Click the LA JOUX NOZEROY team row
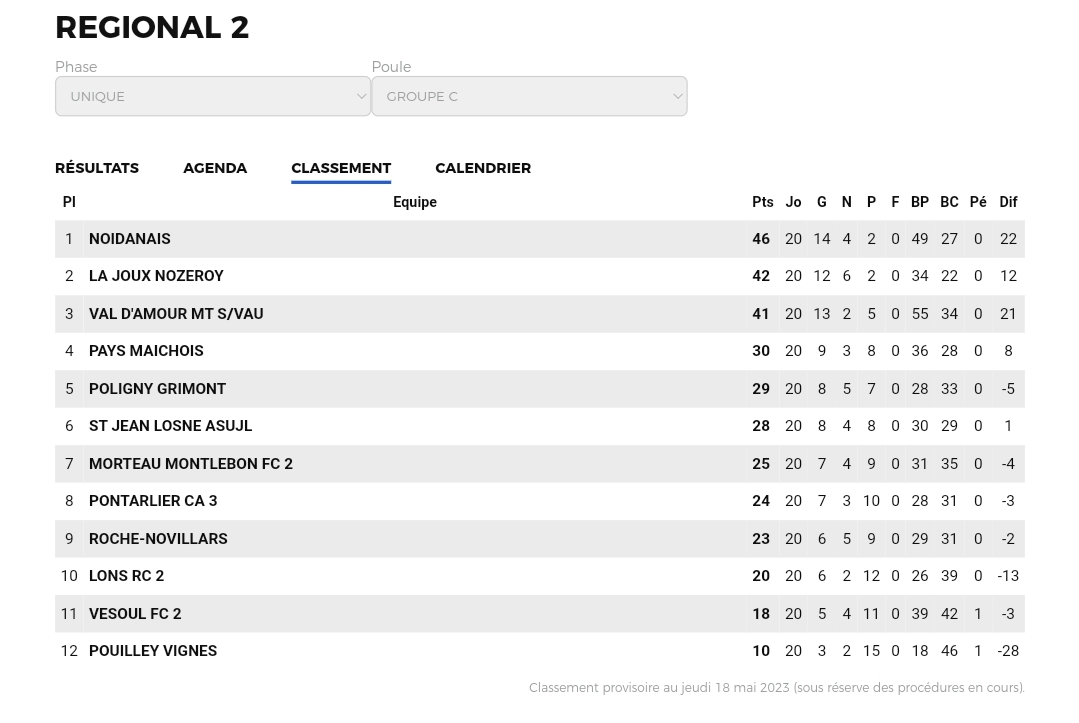The width and height of the screenshot is (1079, 723). 540,276
